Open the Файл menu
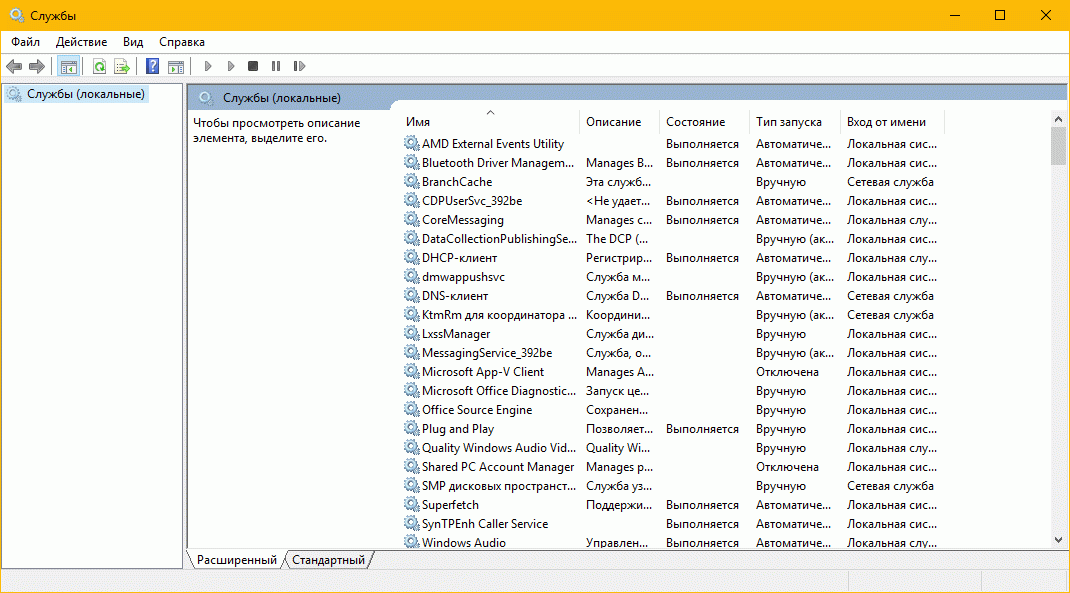Screen dimensions: 1070x593 (x=26, y=42)
